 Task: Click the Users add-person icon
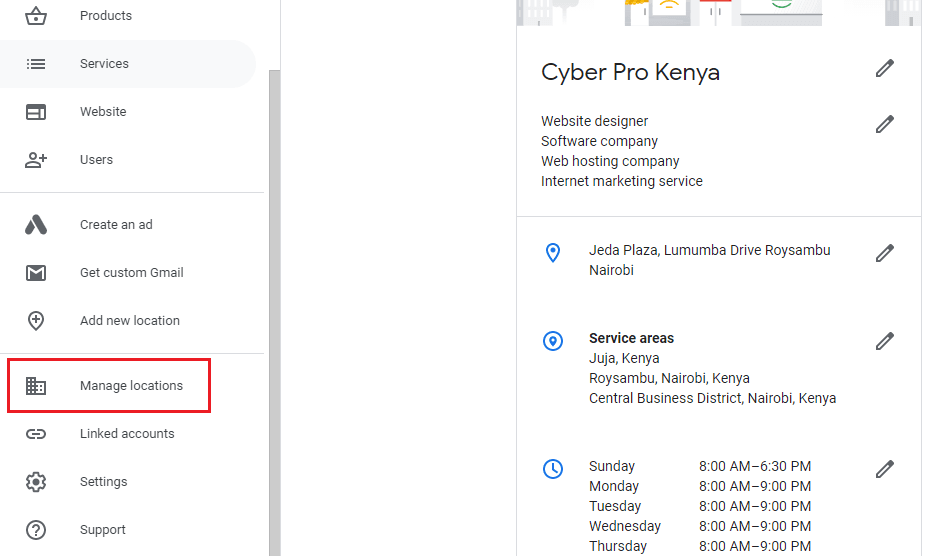pos(36,160)
